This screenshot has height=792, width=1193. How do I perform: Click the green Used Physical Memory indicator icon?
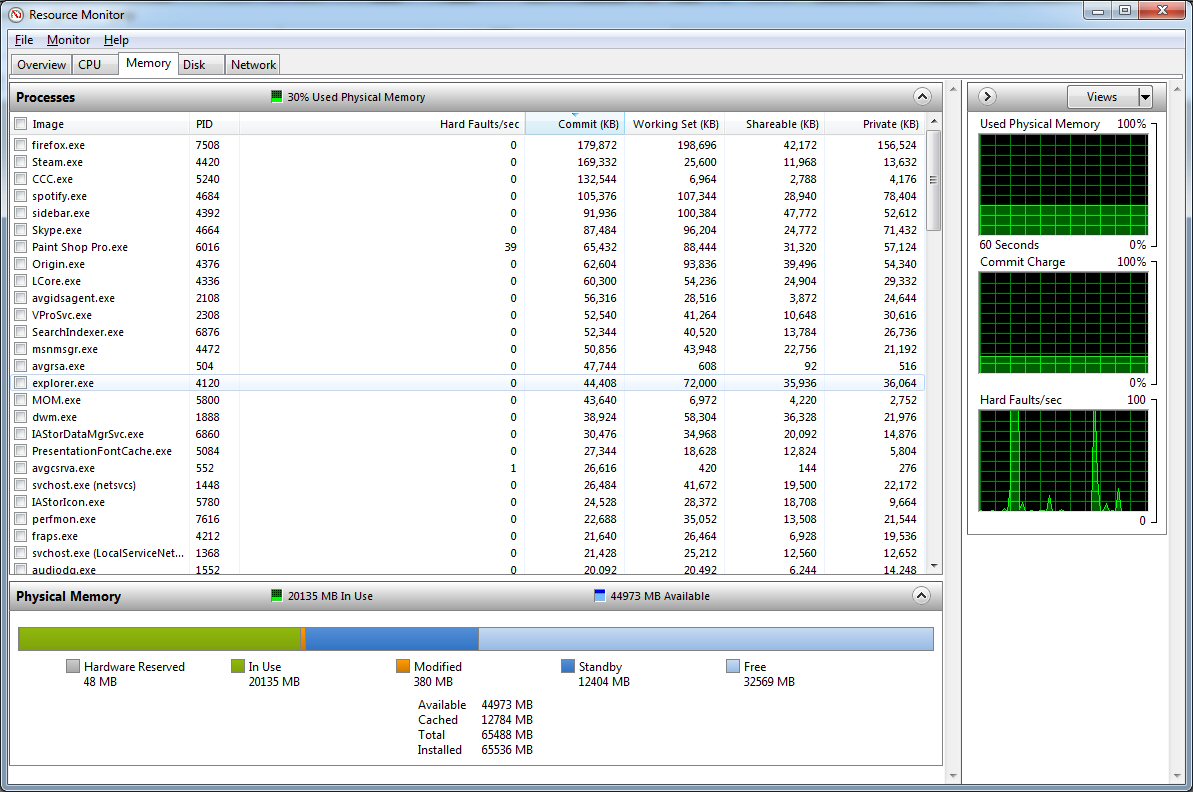276,97
